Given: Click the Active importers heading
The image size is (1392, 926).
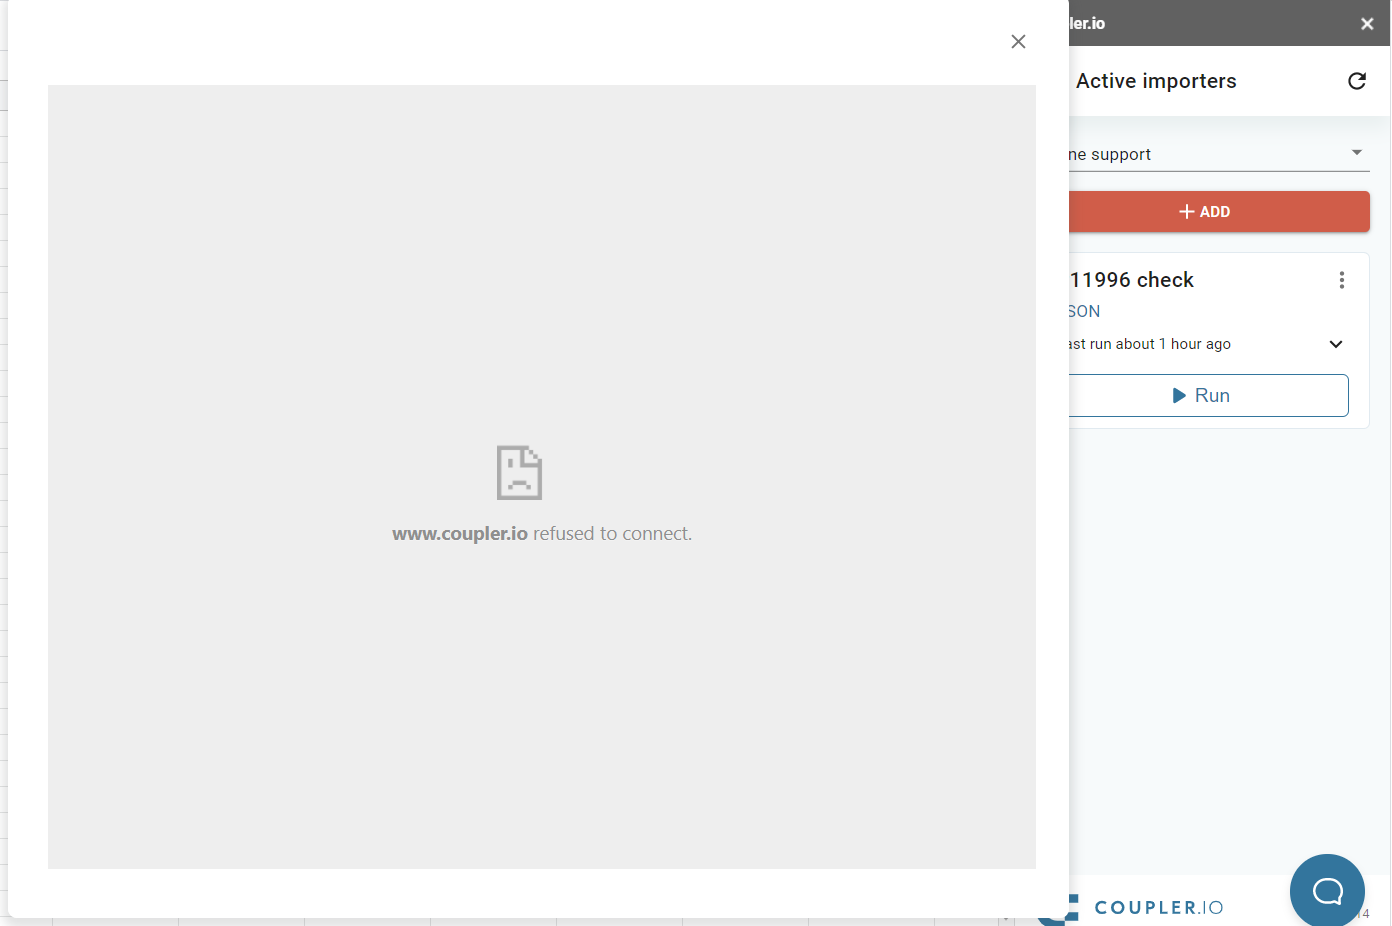Looking at the screenshot, I should coord(1156,81).
